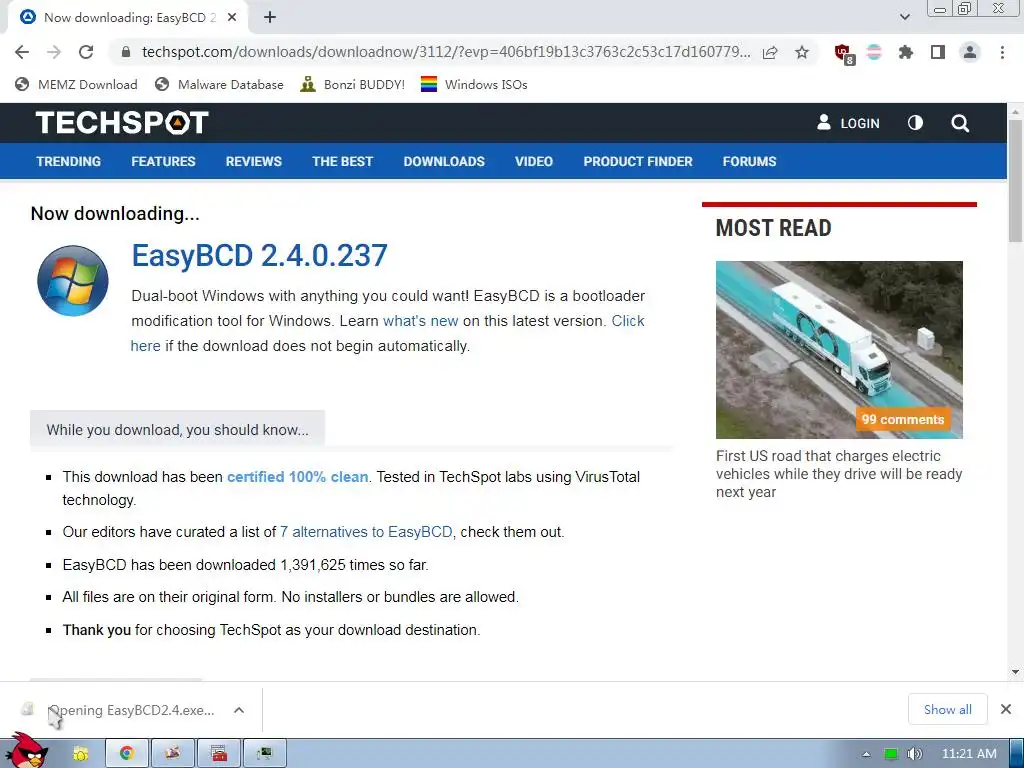Open the FEATURES nav item
1024x768 pixels.
163,161
